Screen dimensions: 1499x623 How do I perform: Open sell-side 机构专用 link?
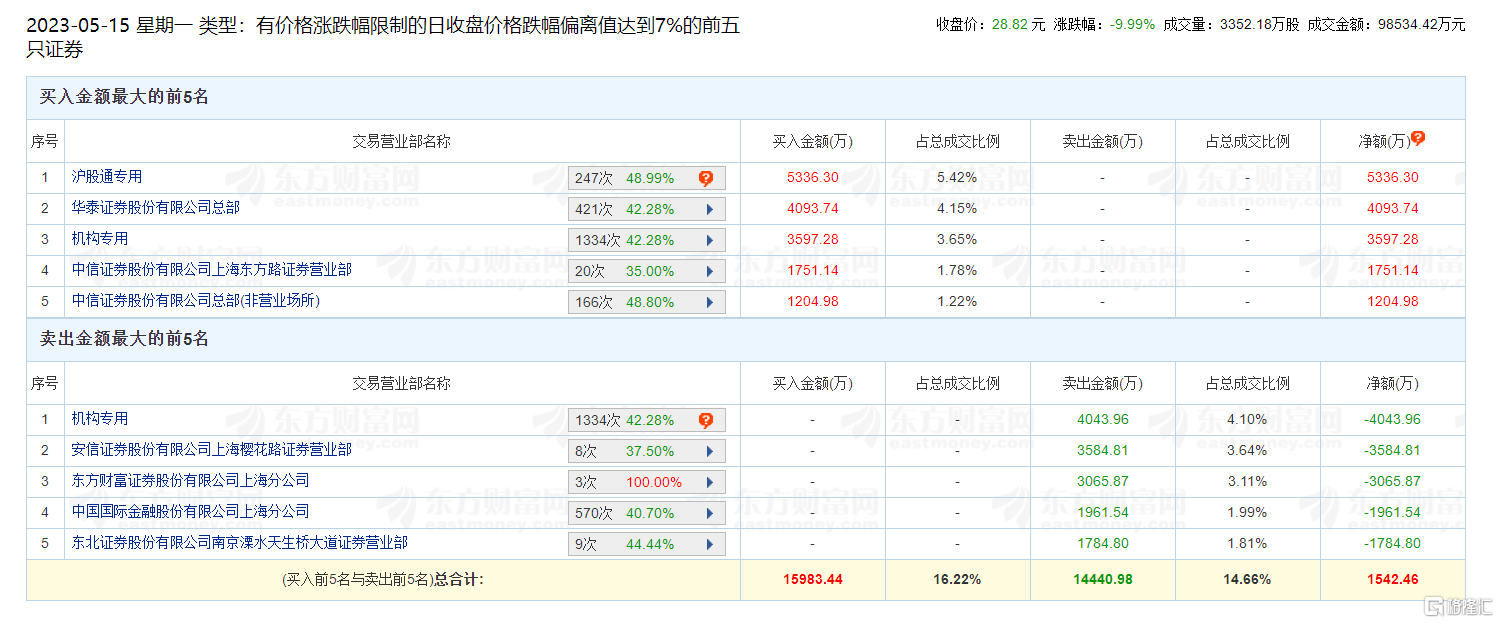(100, 419)
